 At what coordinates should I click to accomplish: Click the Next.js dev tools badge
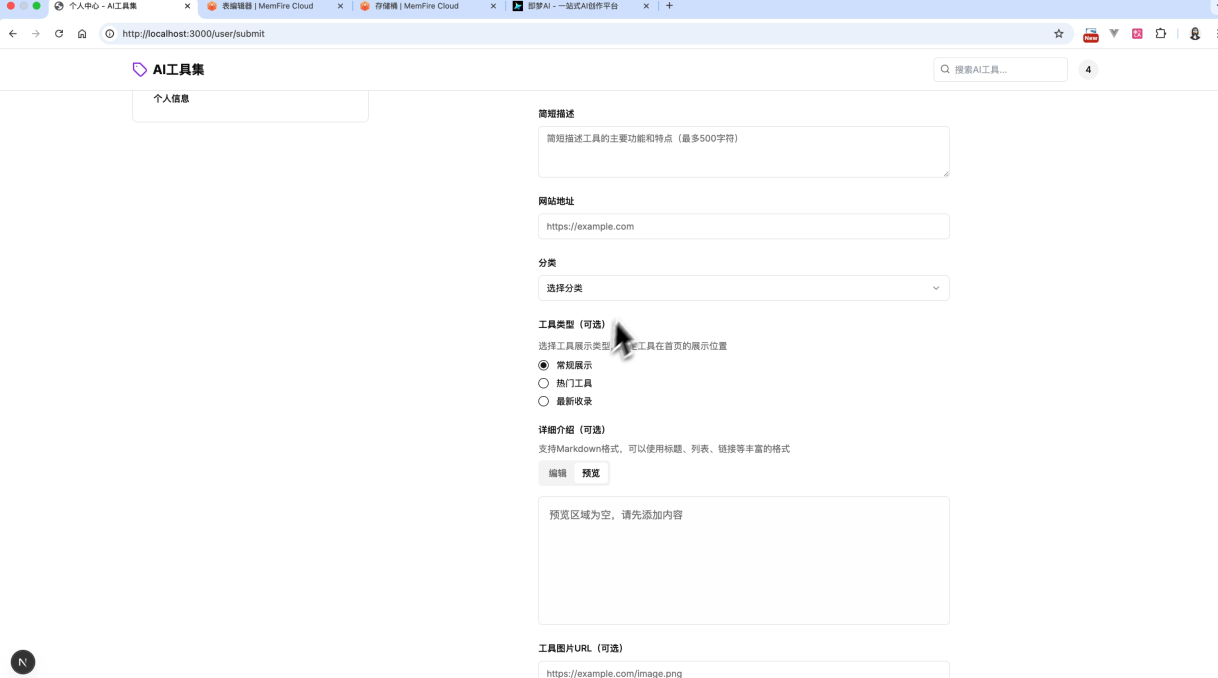click(x=23, y=662)
